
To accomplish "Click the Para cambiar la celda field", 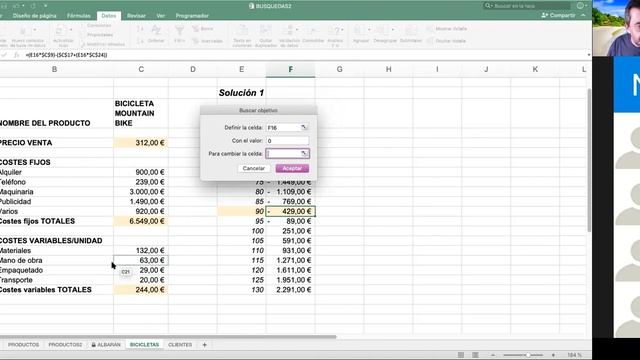I will click(283, 153).
